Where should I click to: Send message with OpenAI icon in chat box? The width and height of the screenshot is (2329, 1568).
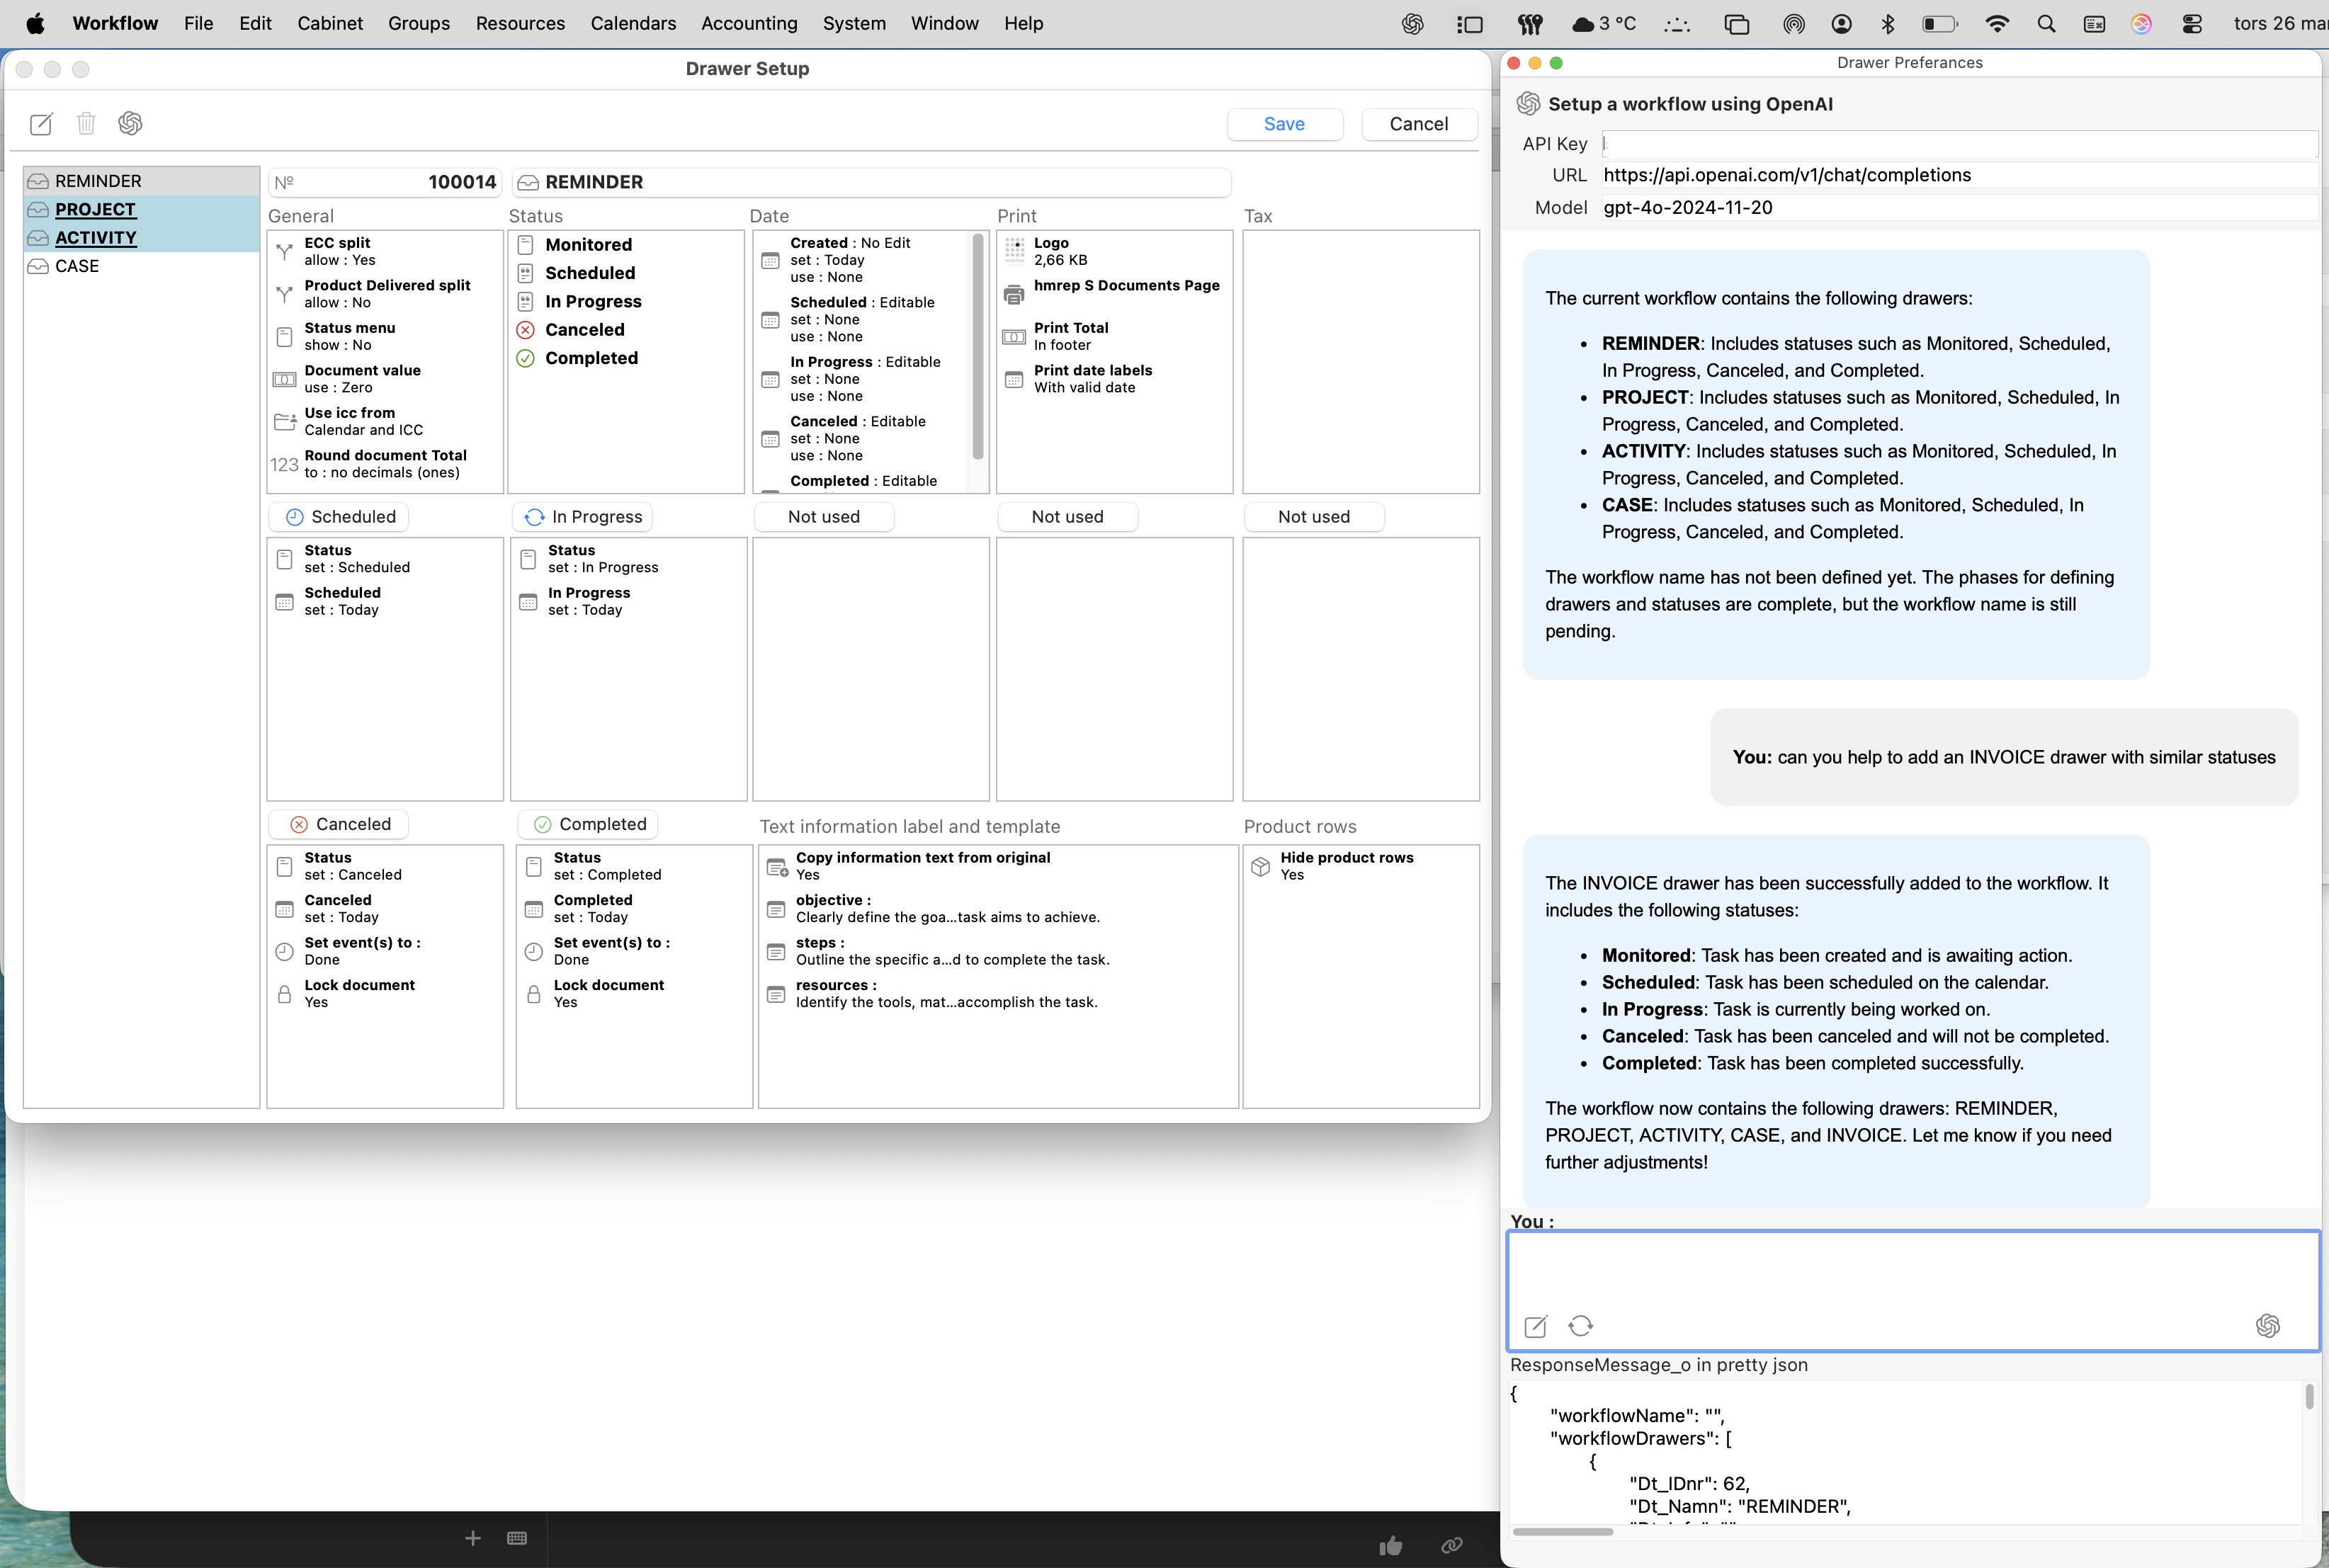pyautogui.click(x=2267, y=1326)
